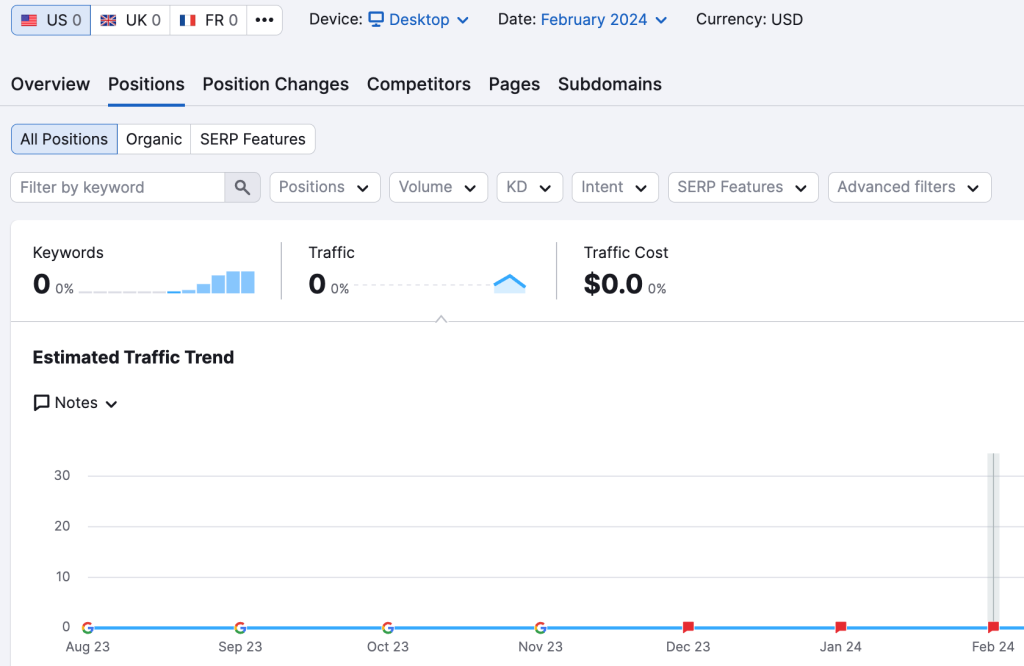Screen dimensions: 1024x666
Task: Click red flag note at Feb 24
Action: (x=993, y=627)
